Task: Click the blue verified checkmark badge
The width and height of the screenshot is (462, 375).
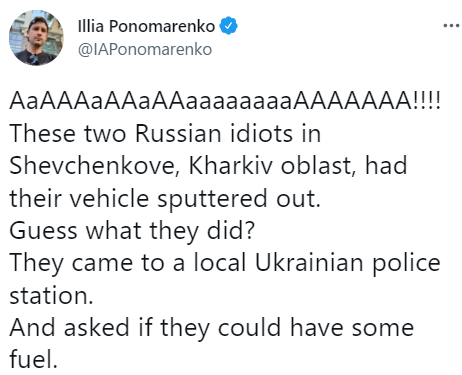Action: pos(228,26)
